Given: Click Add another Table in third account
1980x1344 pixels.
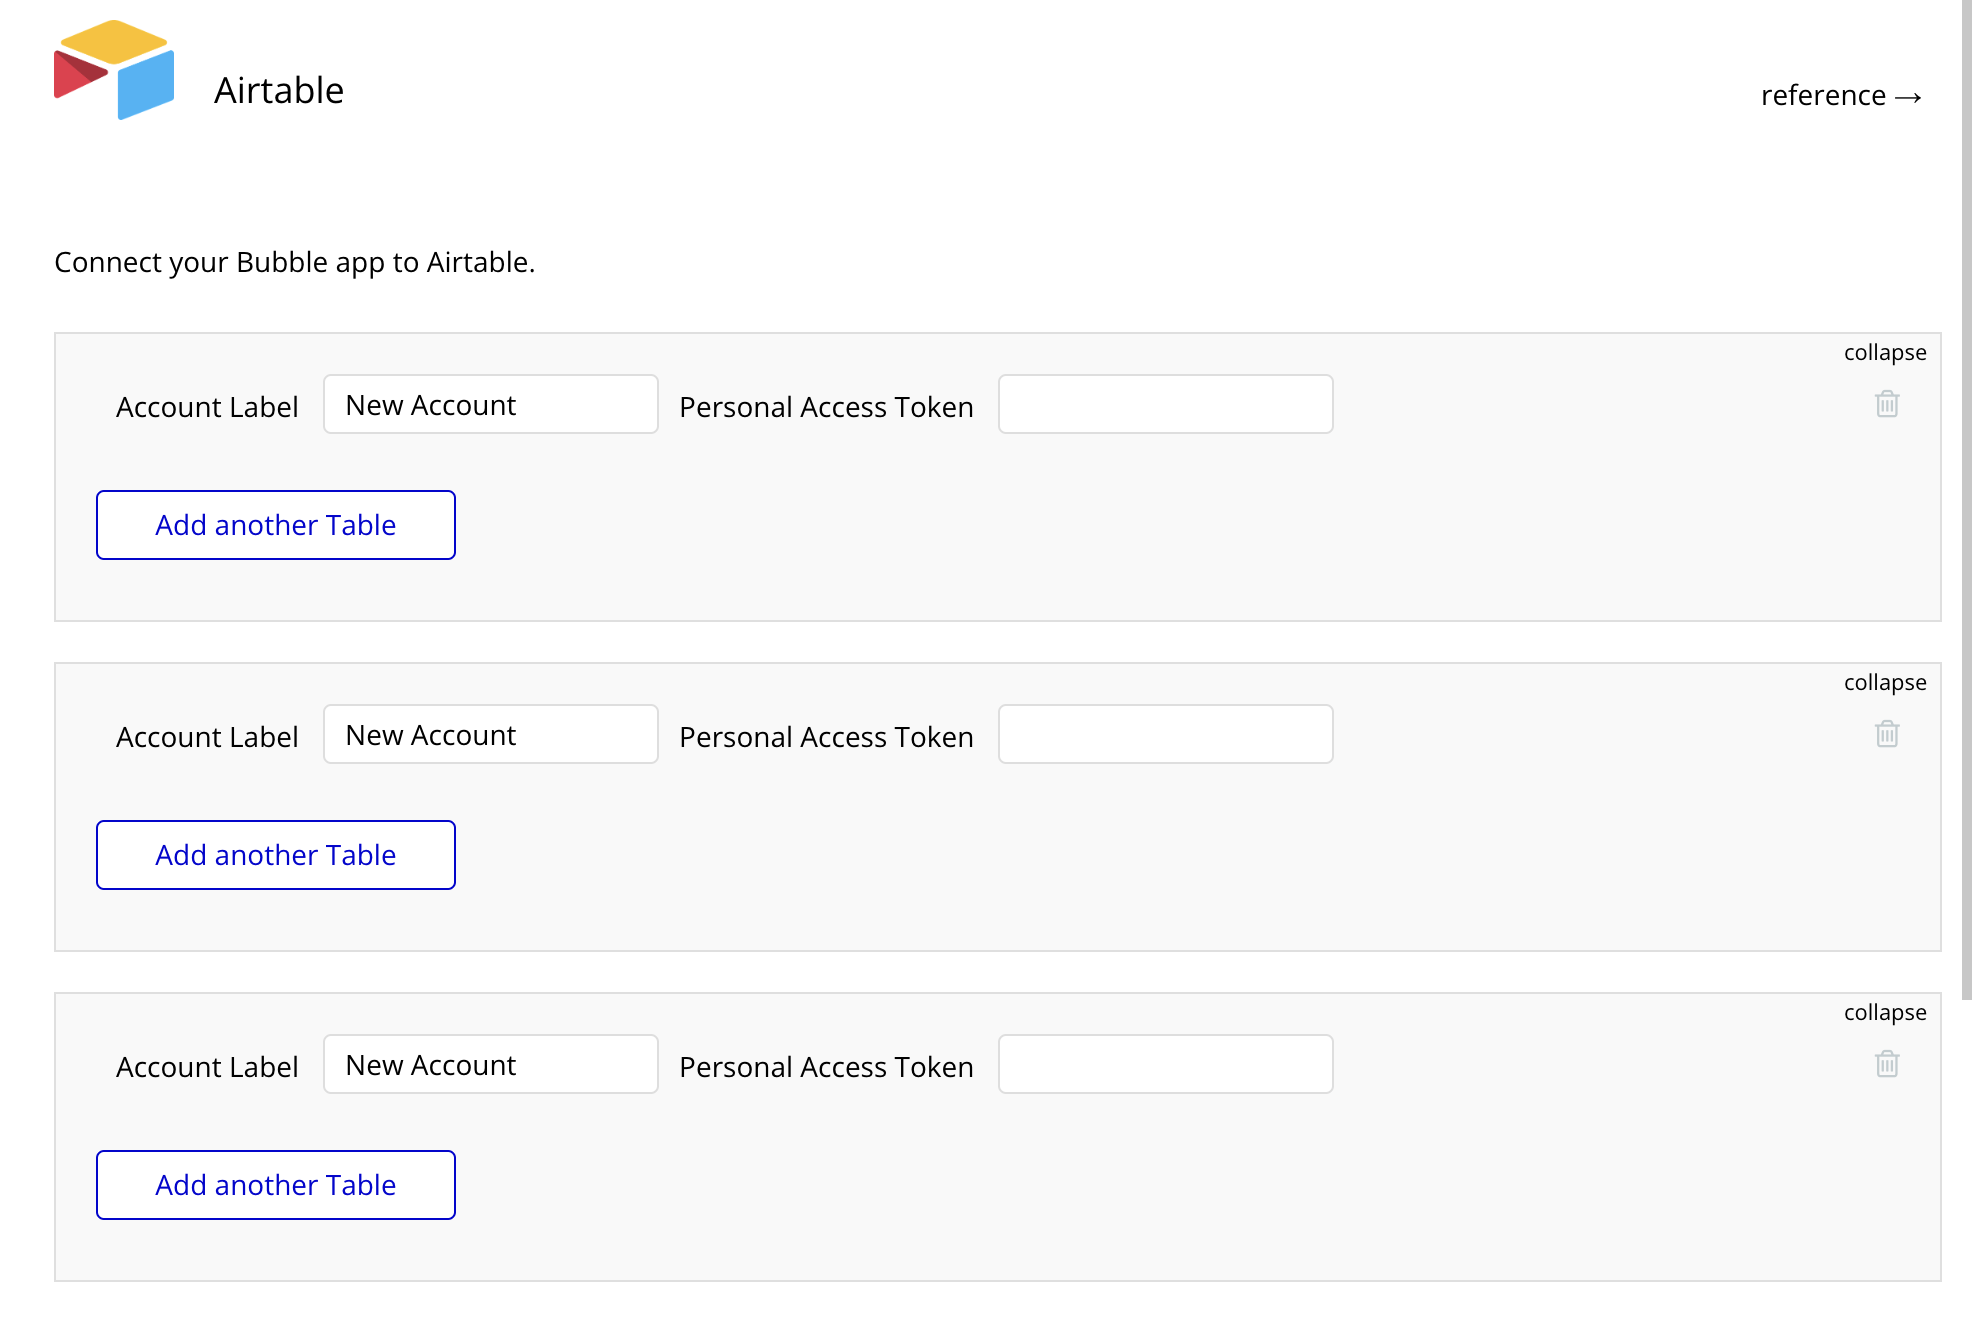Looking at the screenshot, I should (276, 1185).
